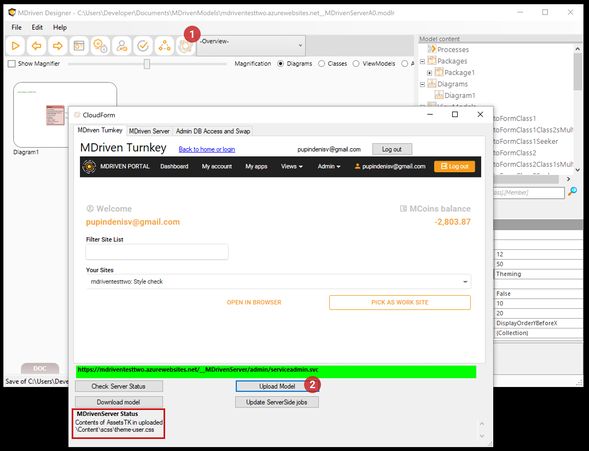Click the back arrow toolbar icon
The width and height of the screenshot is (589, 451).
point(36,46)
